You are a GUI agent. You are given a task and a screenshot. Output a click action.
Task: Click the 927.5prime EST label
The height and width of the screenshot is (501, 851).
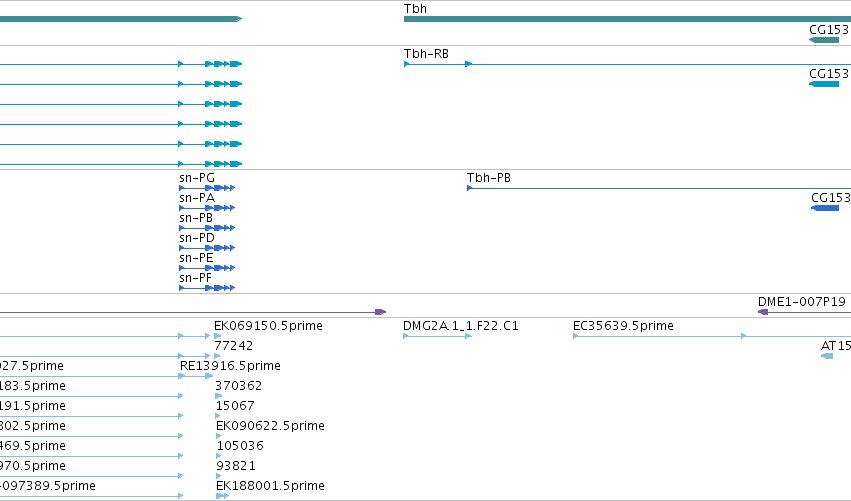(x=31, y=366)
